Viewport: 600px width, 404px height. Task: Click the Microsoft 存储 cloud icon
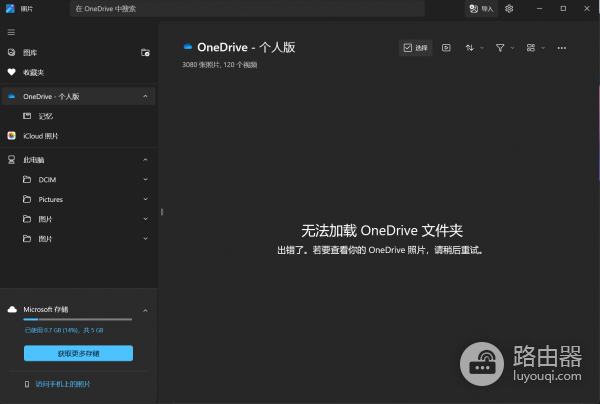point(12,309)
